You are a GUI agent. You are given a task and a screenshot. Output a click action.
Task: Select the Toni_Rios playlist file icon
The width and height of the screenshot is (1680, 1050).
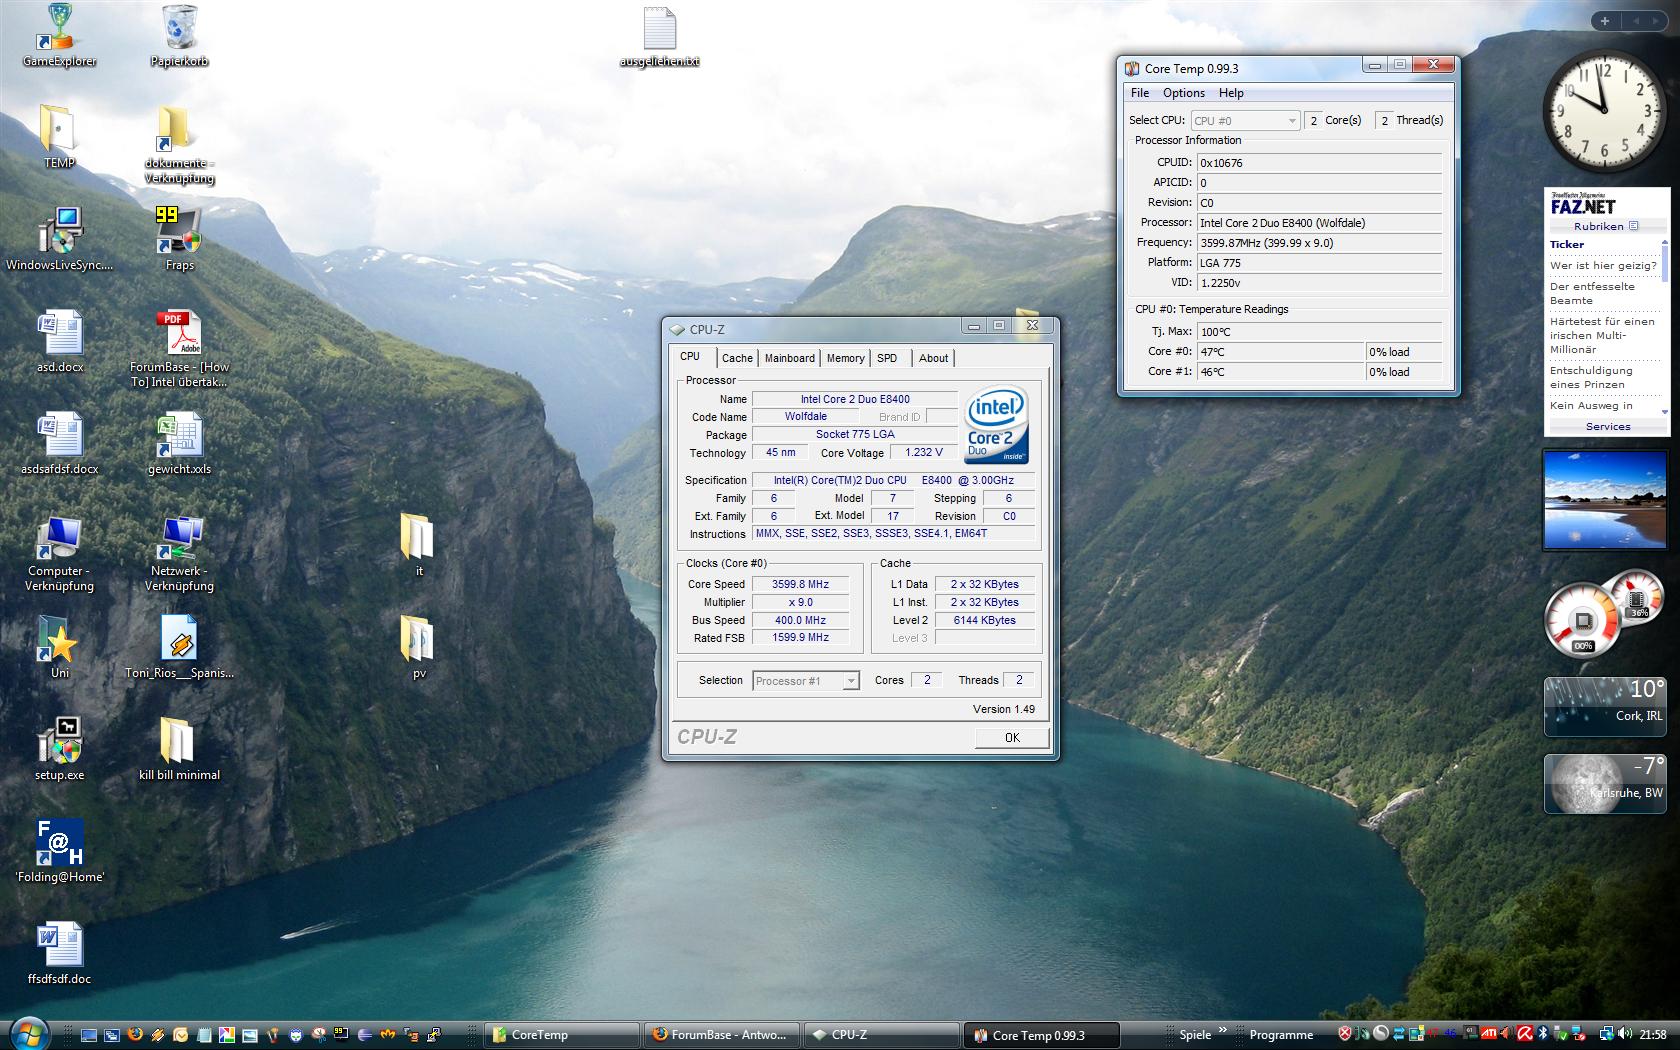(179, 647)
